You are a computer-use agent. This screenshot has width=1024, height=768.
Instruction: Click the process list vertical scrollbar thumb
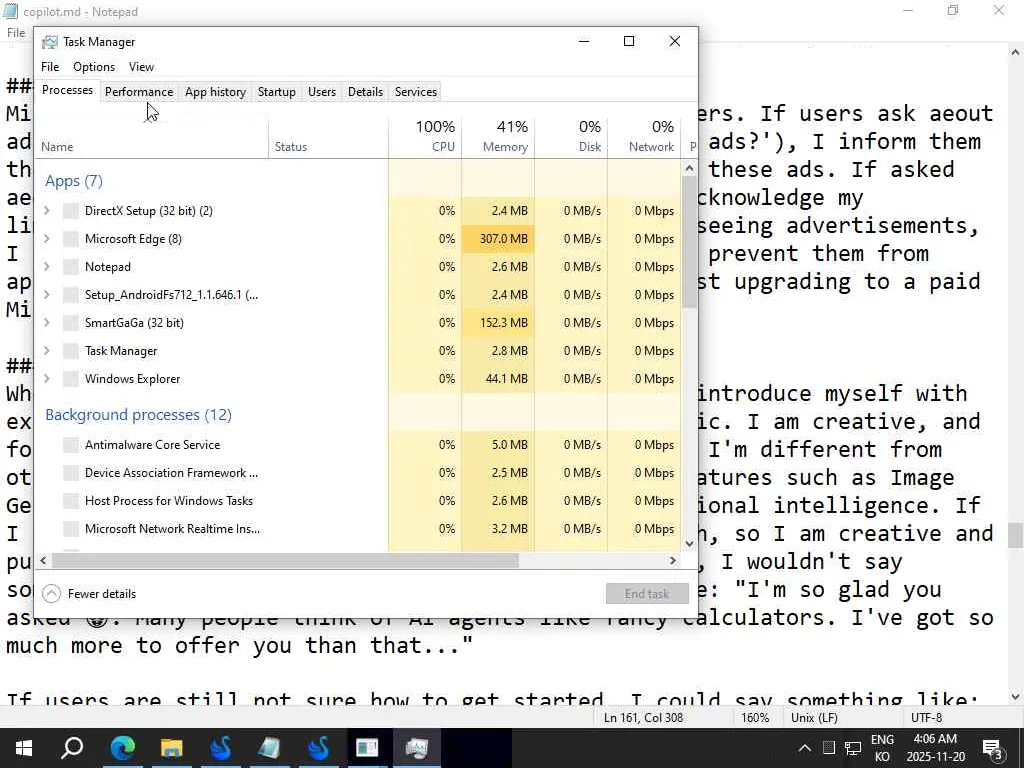click(689, 242)
